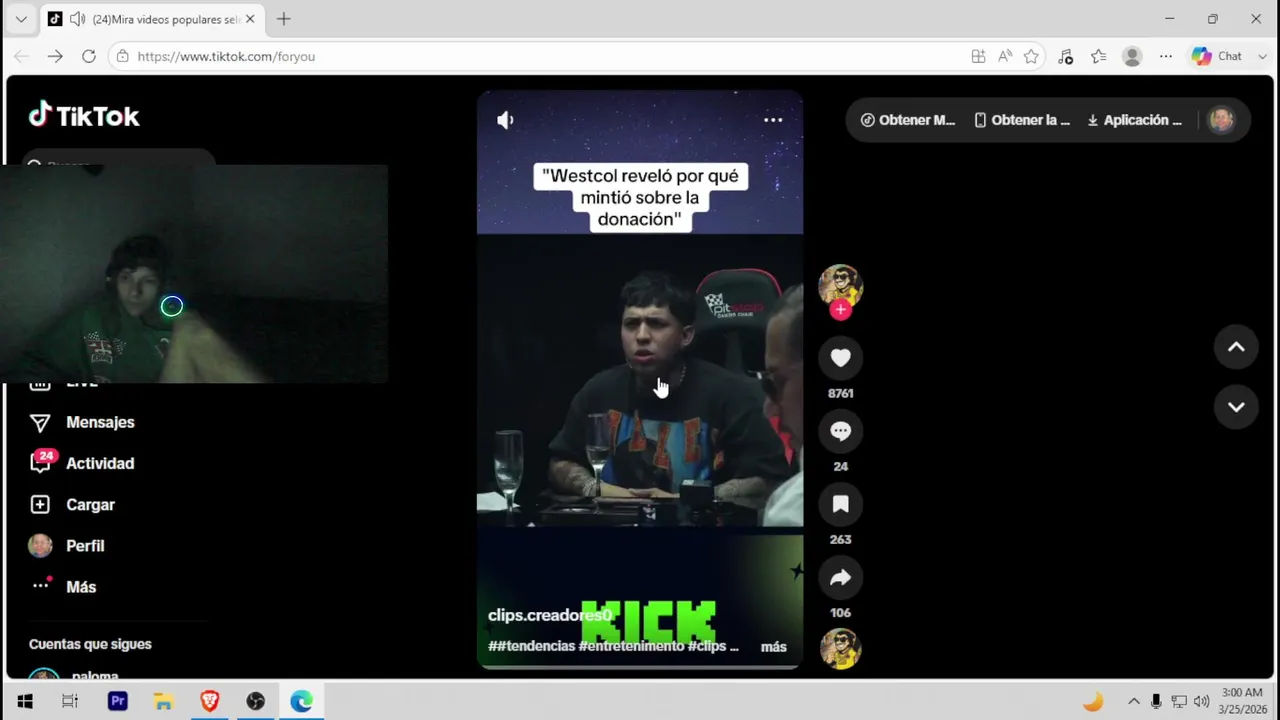1280x720 pixels.
Task: Open browser Settings and more menu
Action: click(1166, 56)
